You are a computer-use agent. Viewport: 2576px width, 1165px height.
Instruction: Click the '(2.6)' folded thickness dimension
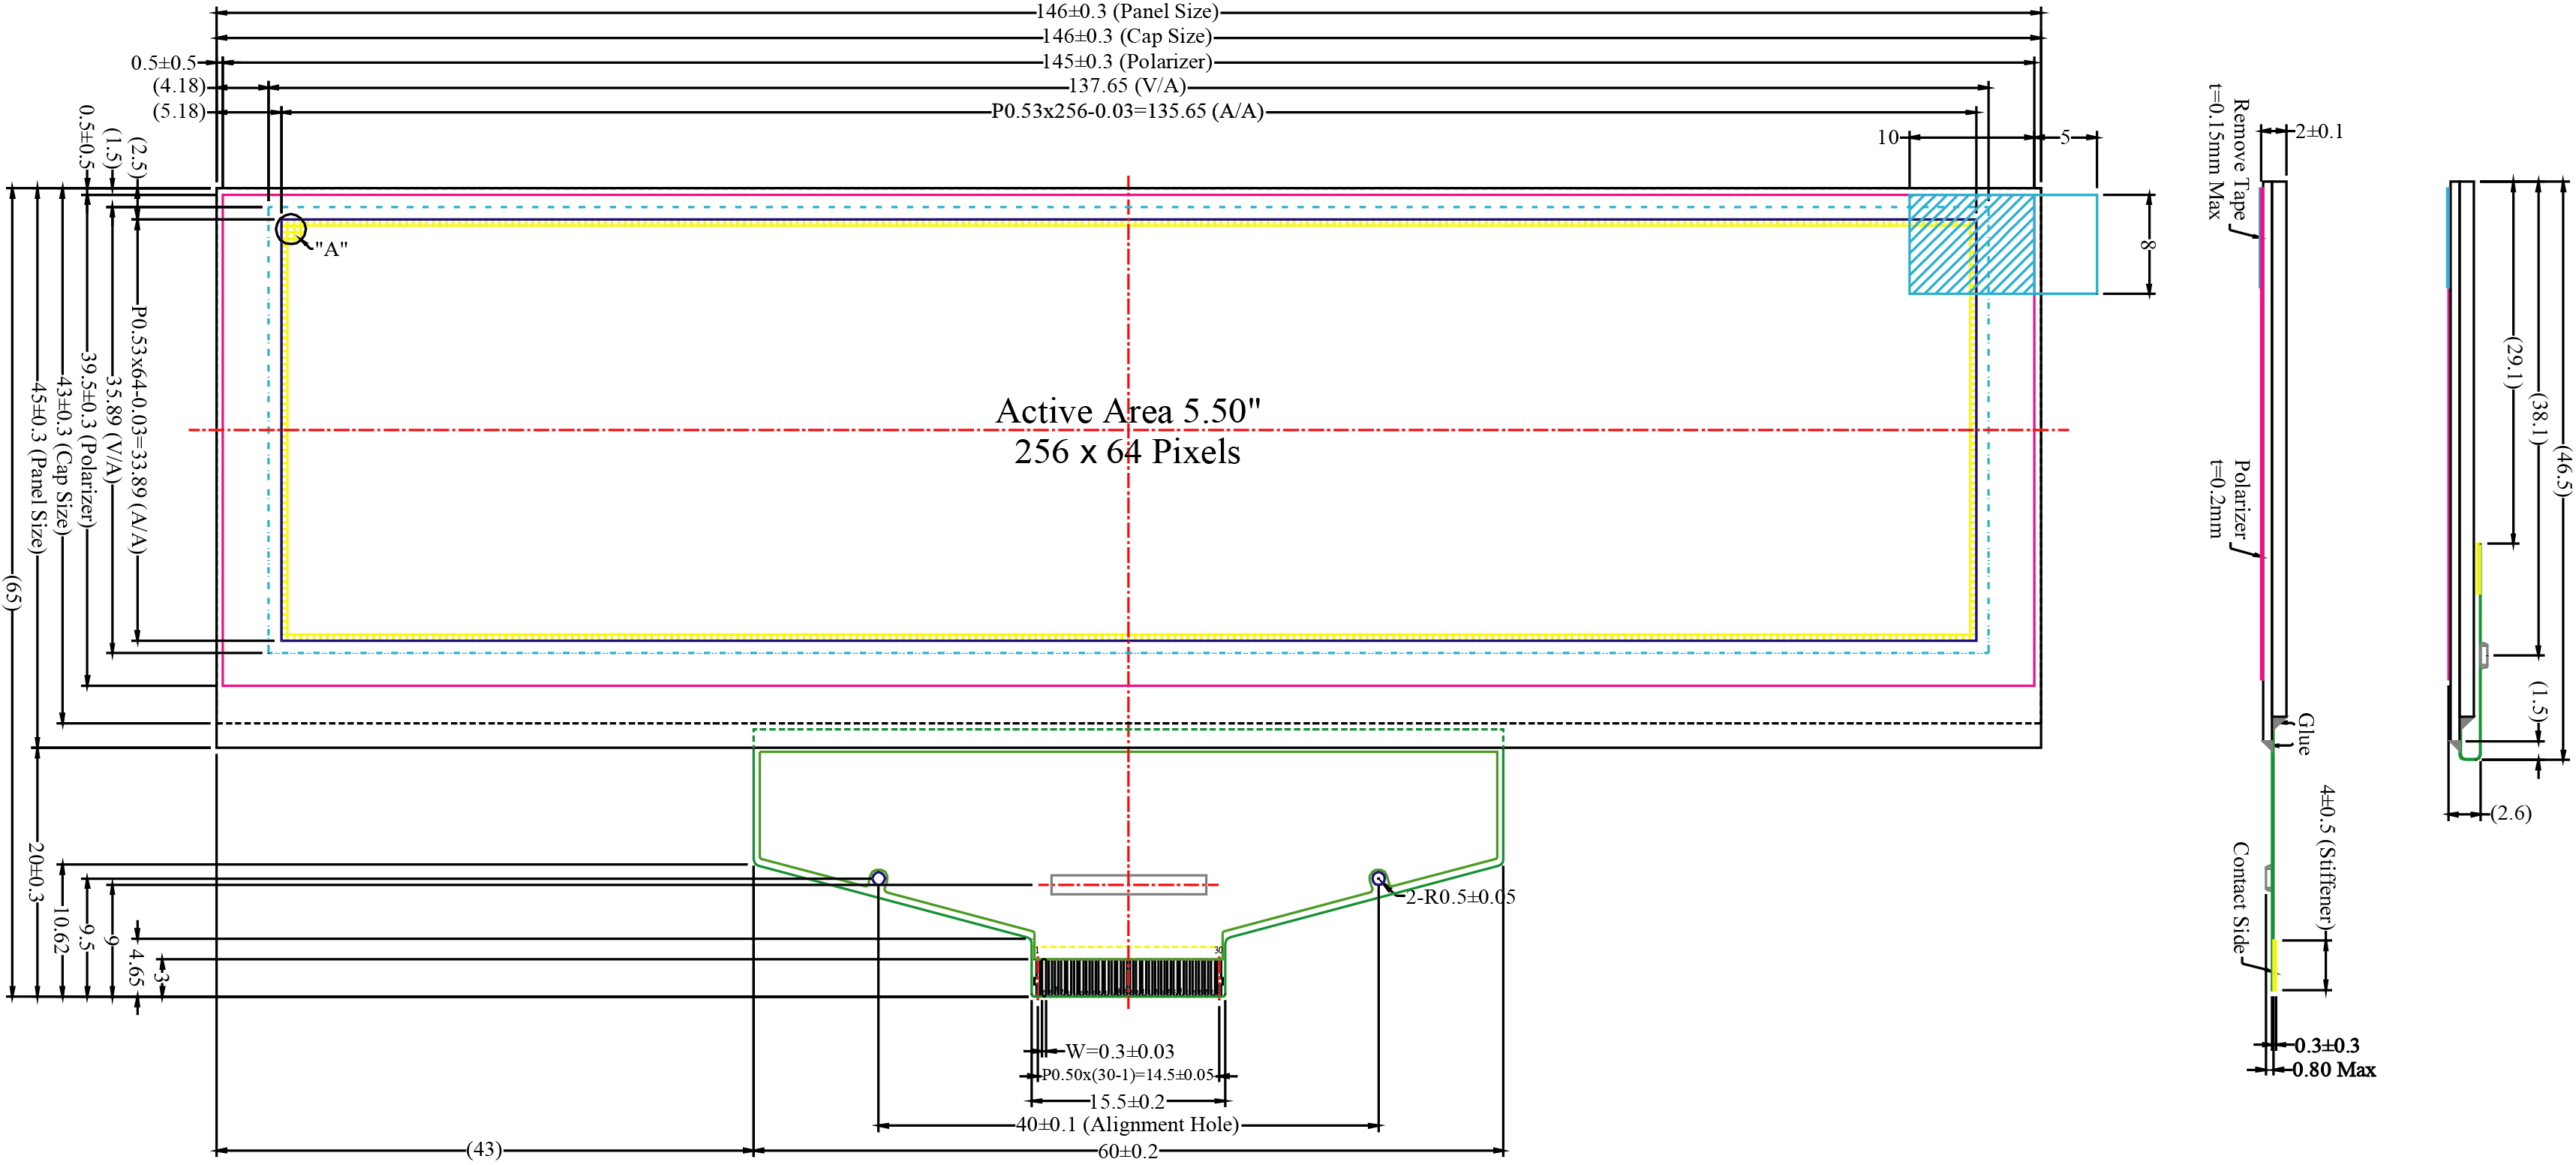(2511, 814)
